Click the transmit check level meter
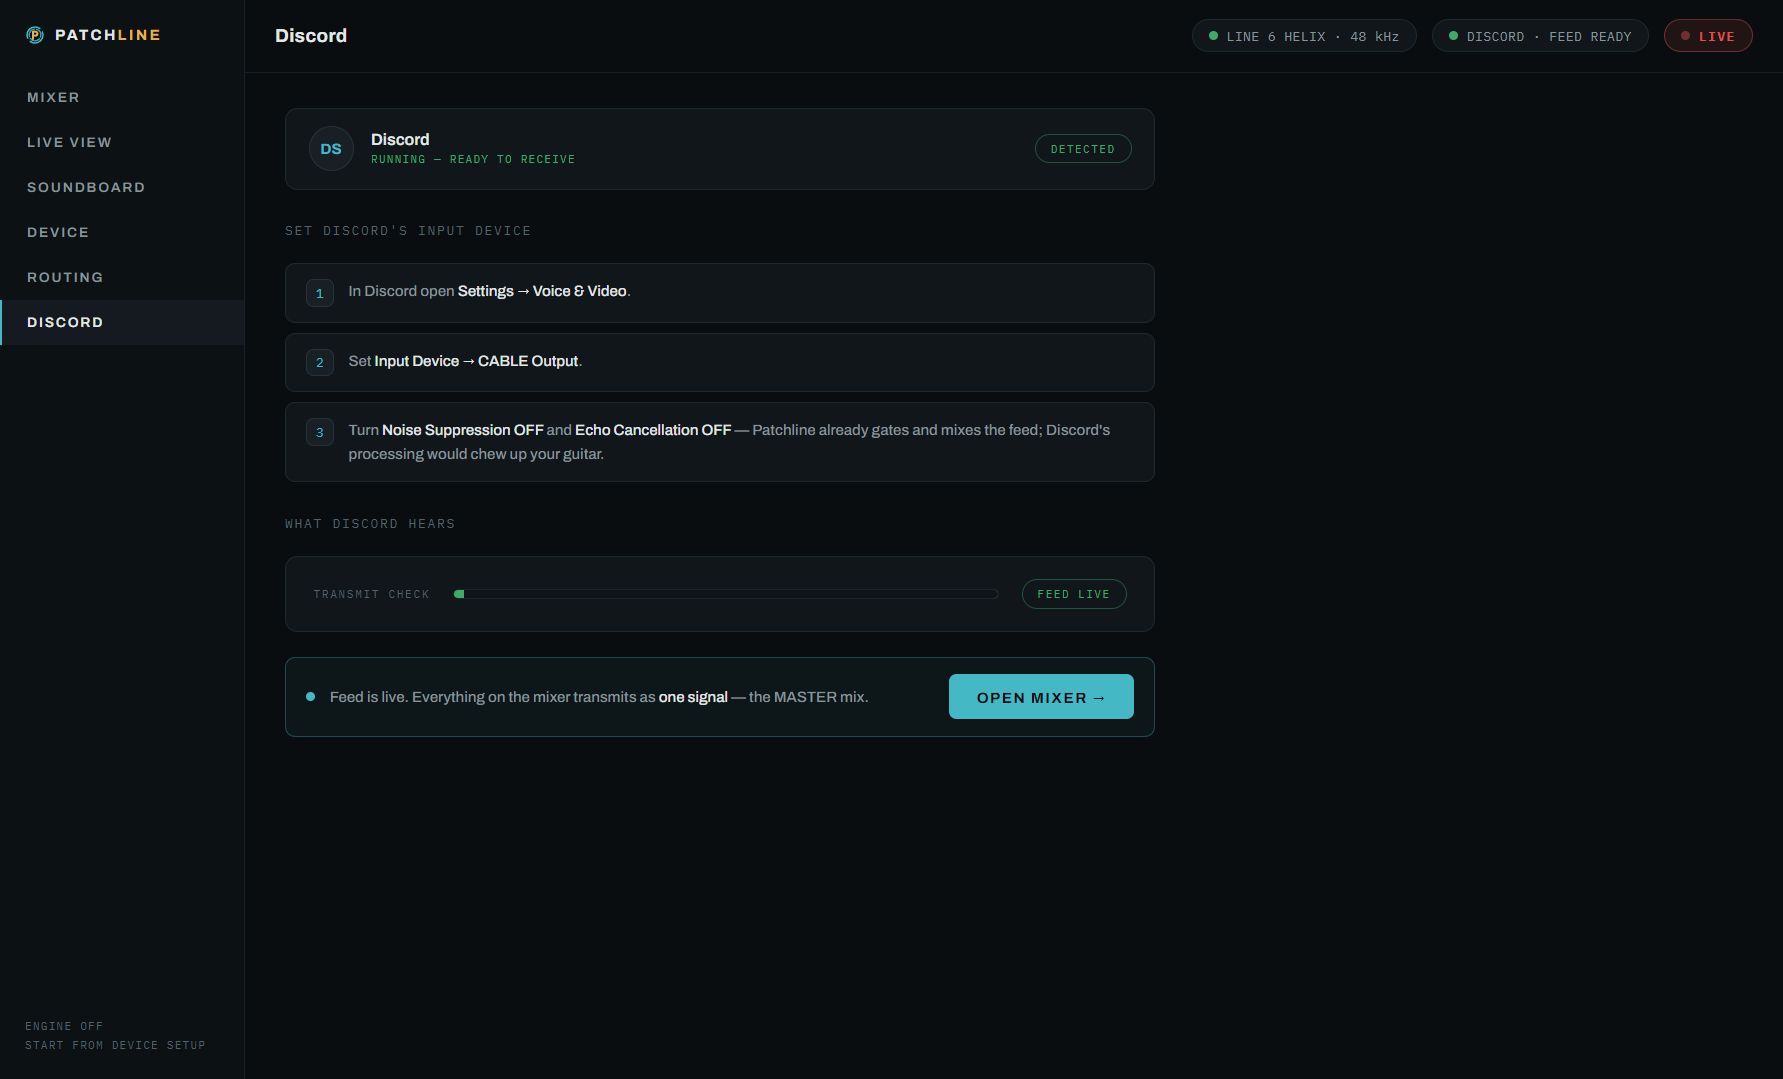 click(726, 594)
